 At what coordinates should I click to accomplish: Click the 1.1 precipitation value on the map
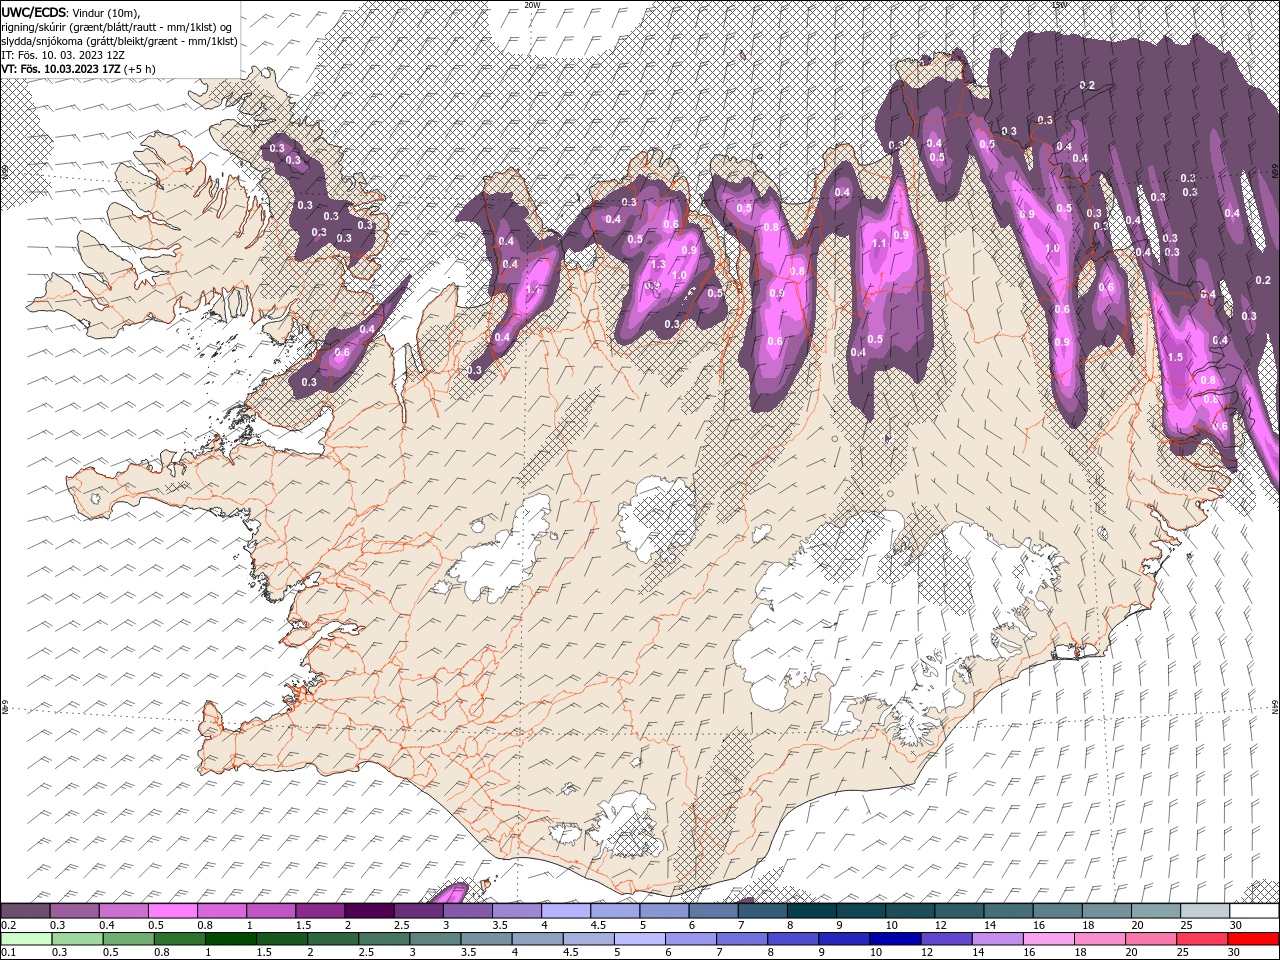point(880,243)
